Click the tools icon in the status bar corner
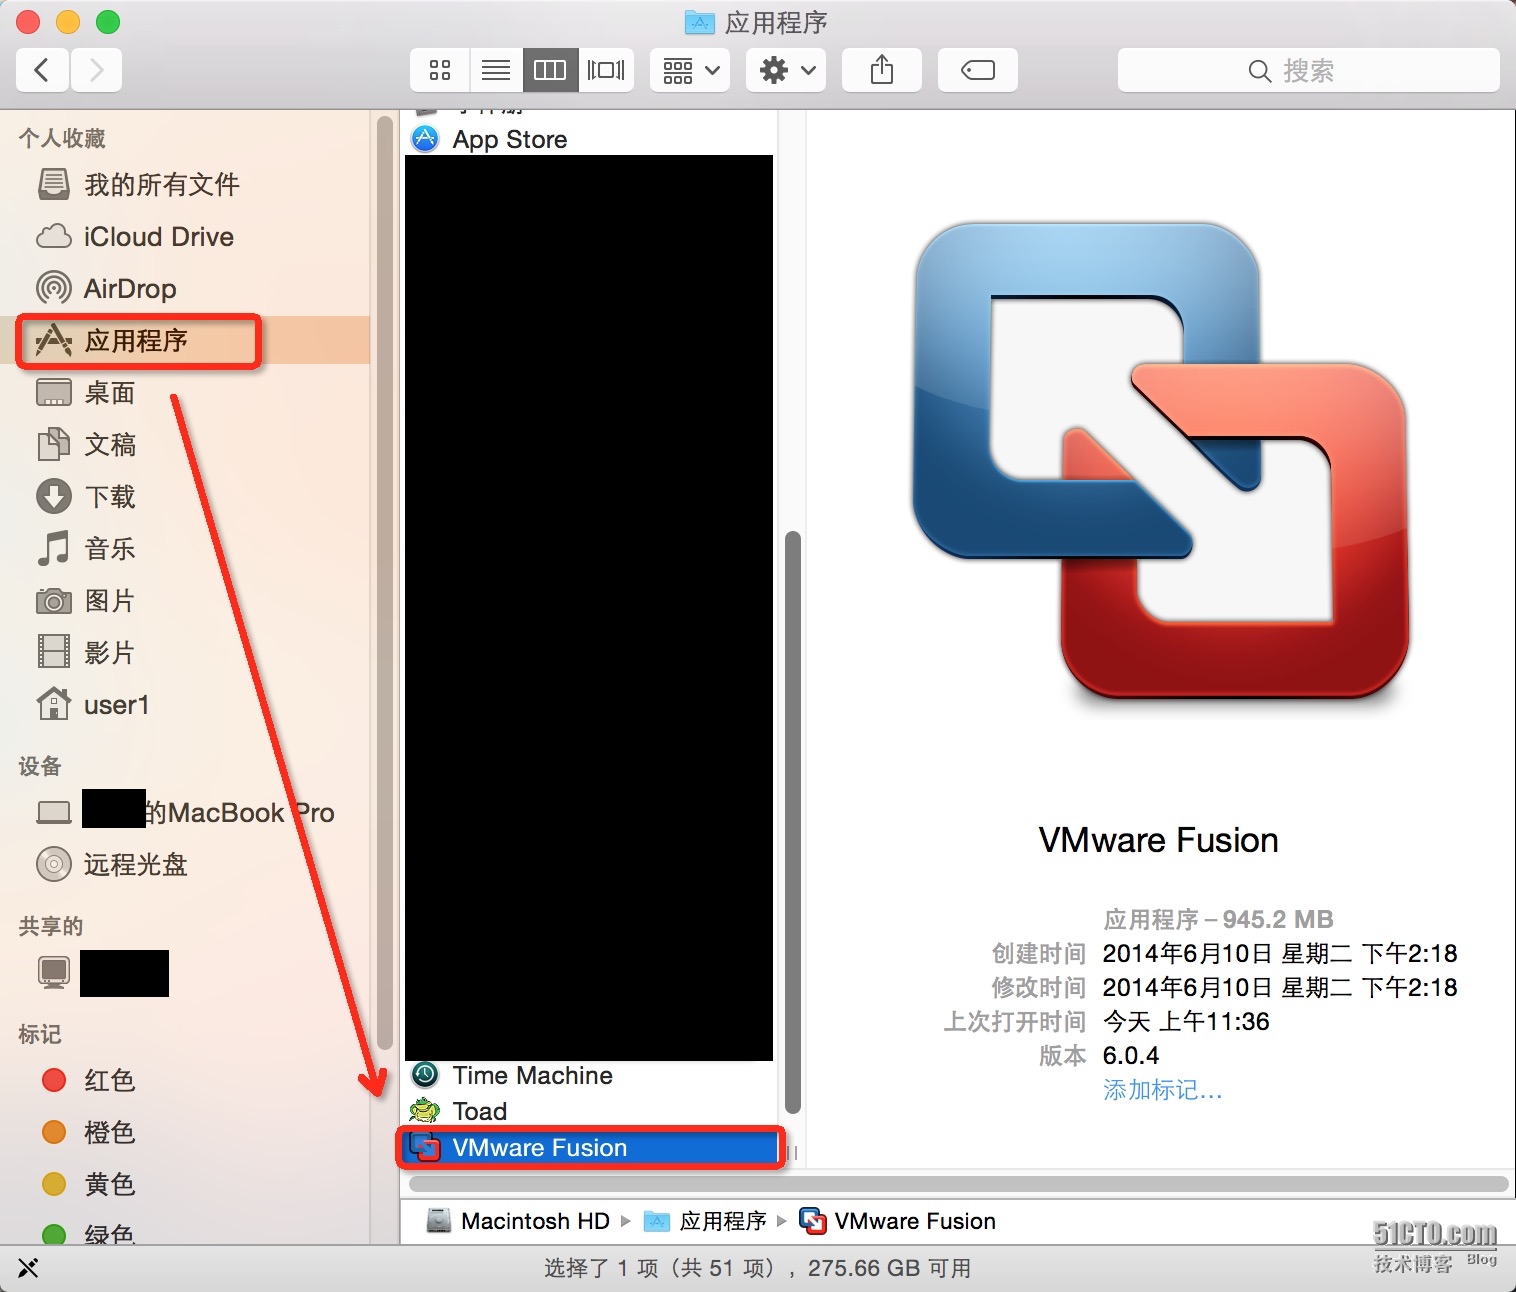Viewport: 1516px width, 1292px height. [28, 1268]
